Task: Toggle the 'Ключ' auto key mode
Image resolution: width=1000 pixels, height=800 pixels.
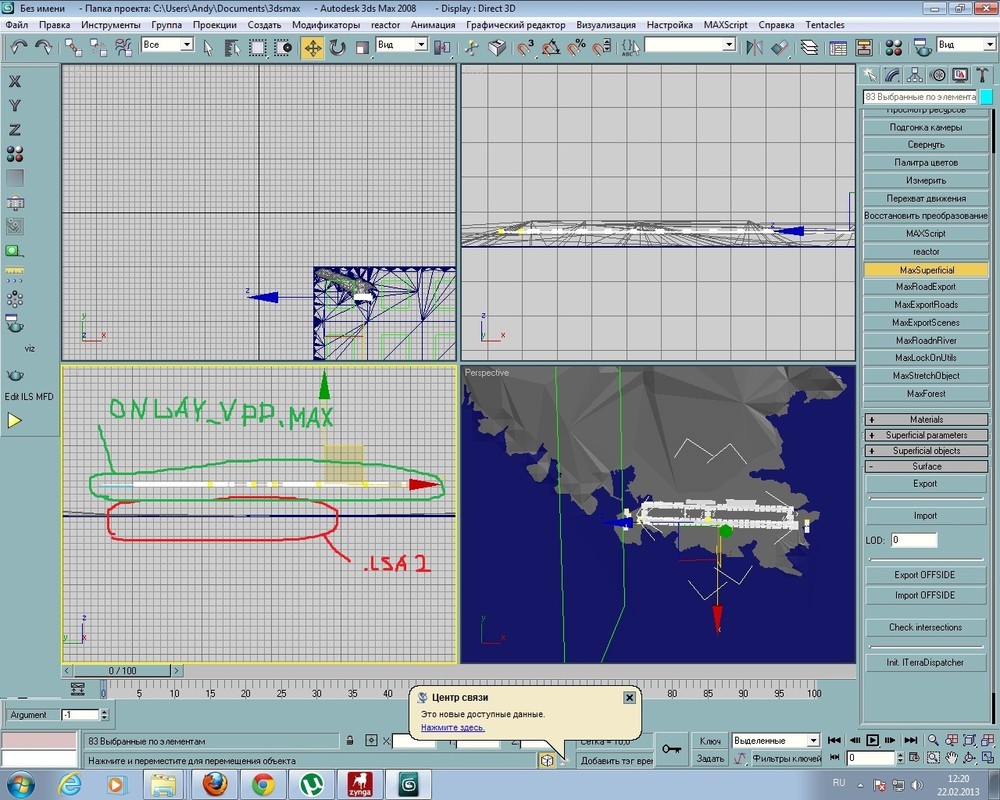Action: pyautogui.click(x=710, y=741)
